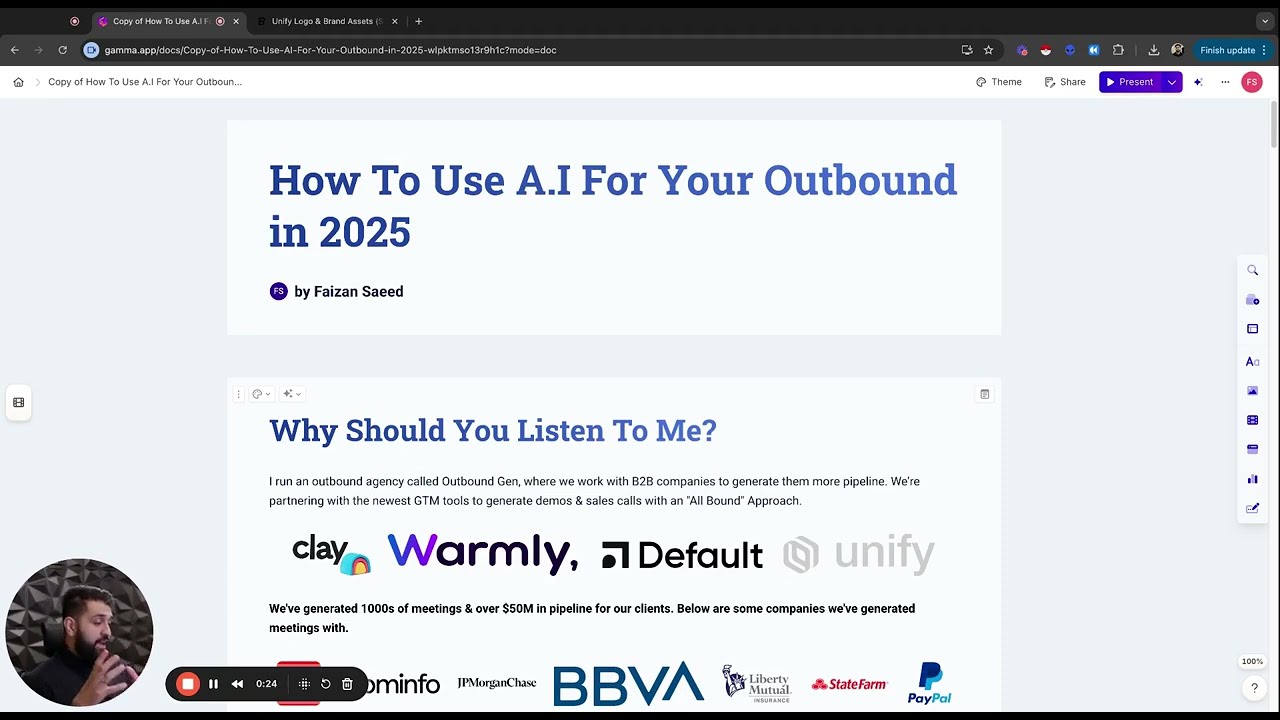Expand the card style palette dropdown
The image size is (1280, 720).
[261, 394]
